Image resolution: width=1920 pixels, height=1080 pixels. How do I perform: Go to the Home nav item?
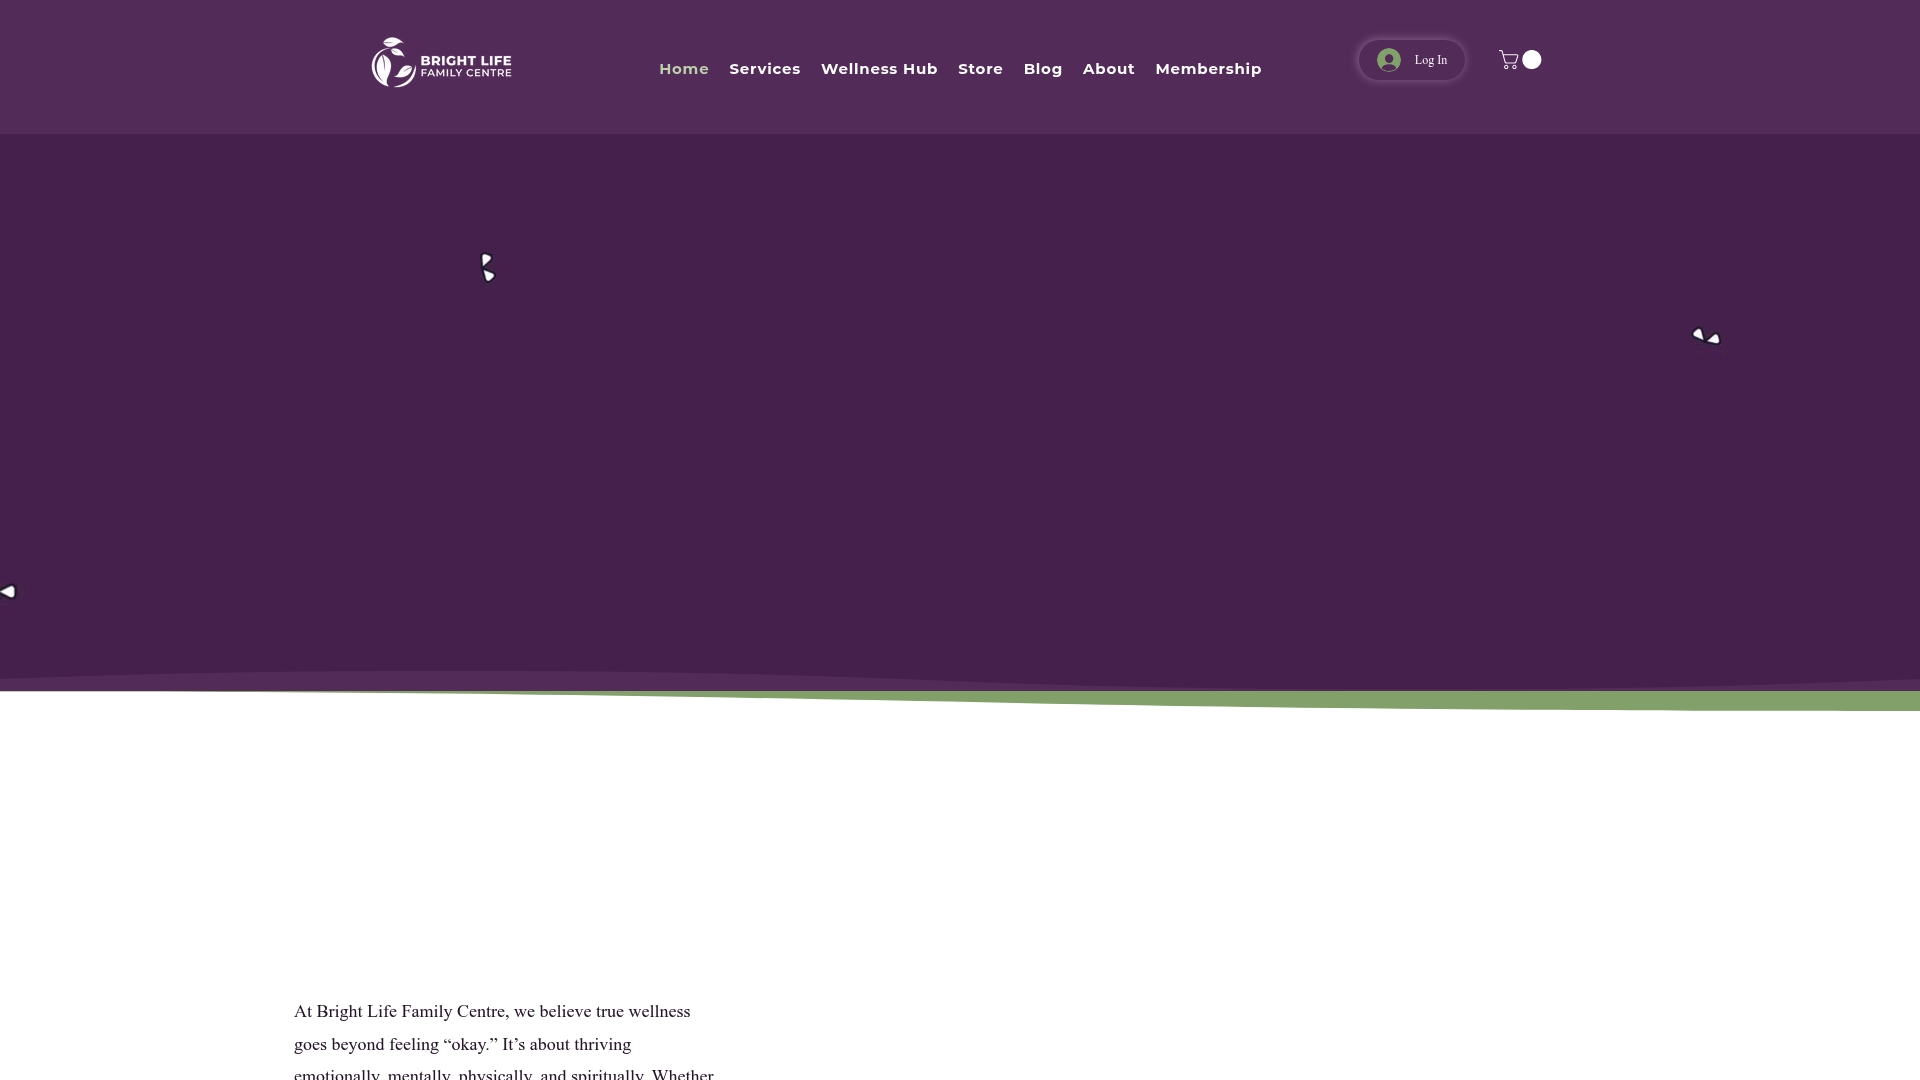tap(684, 69)
